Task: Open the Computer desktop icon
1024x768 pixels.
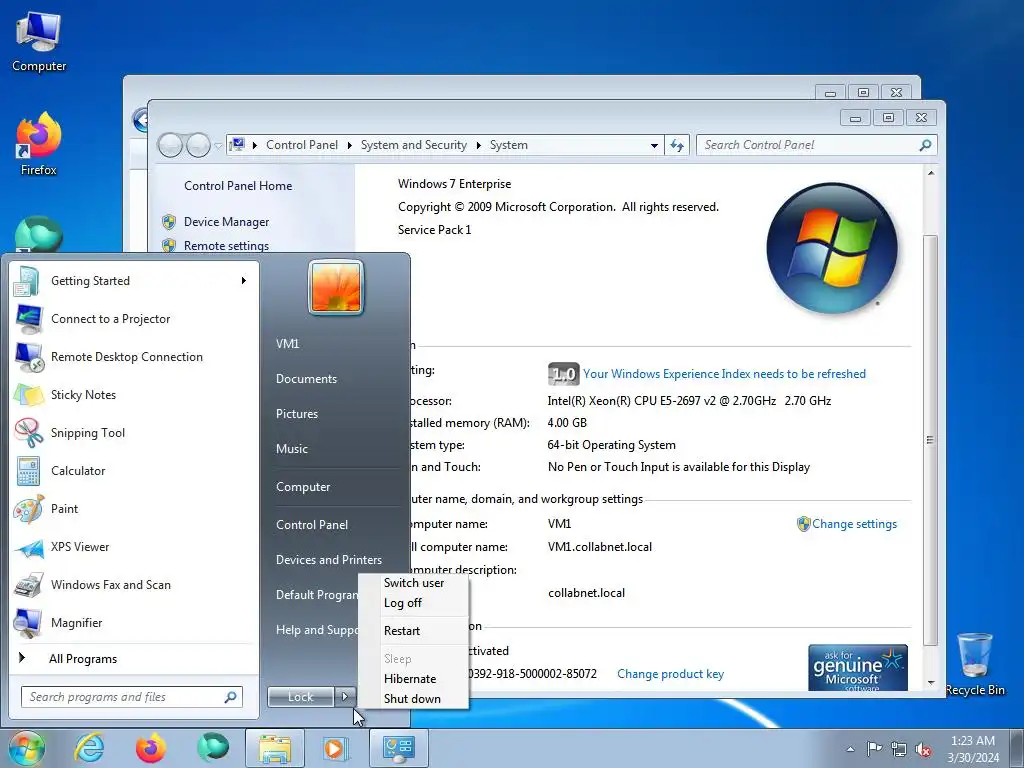Action: pos(39,42)
